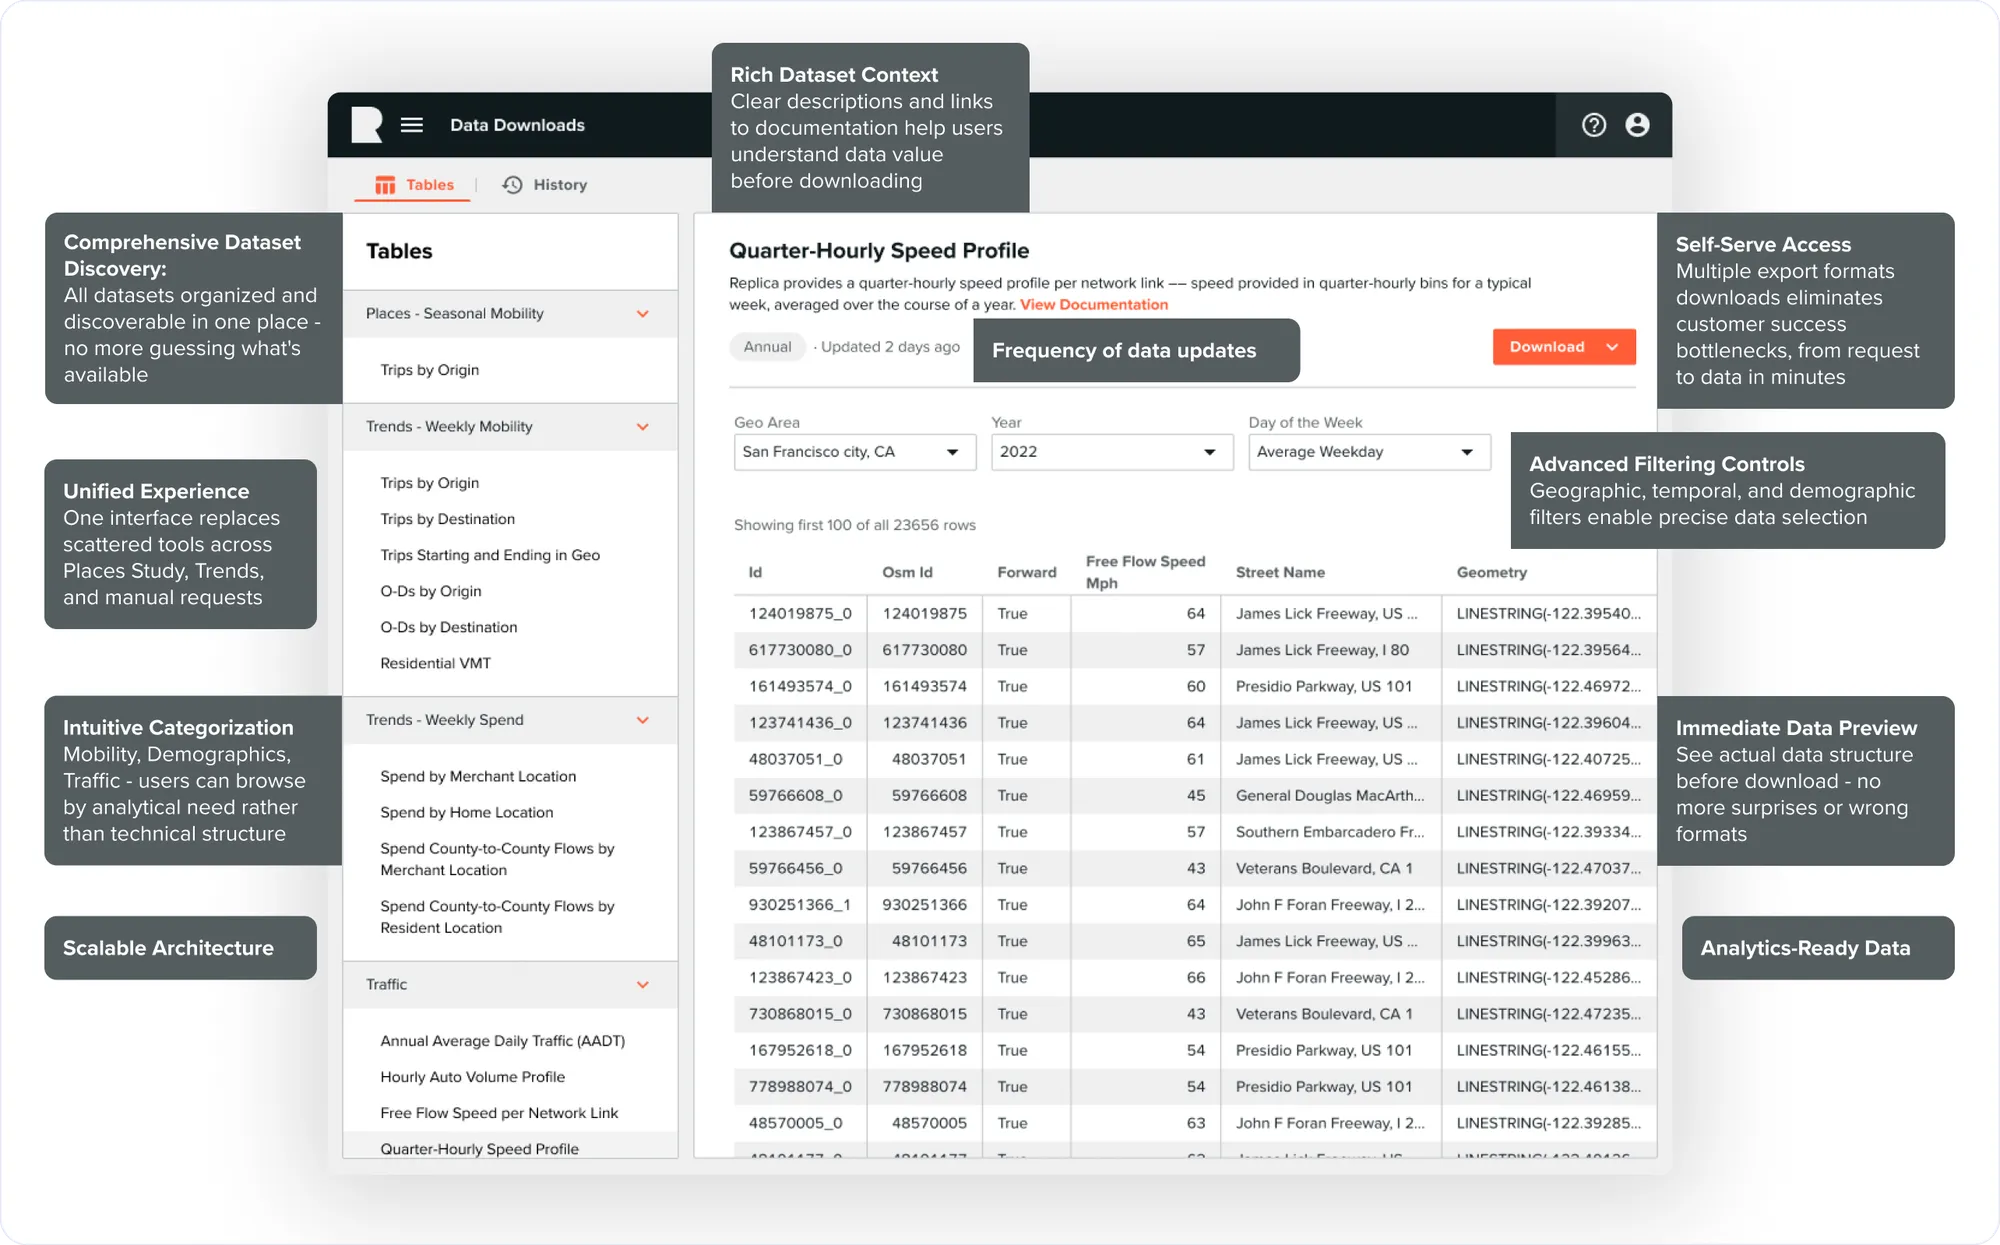Click the Id column header
Screen dimensions: 2000x1245
(x=755, y=572)
